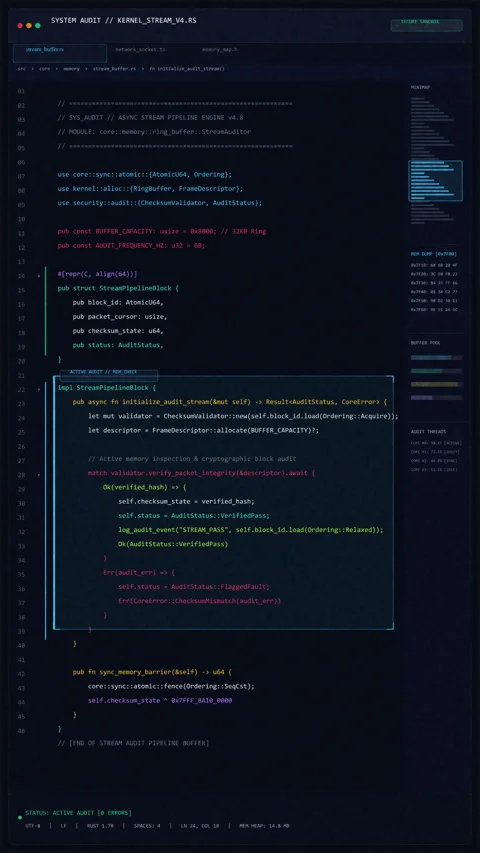Image resolution: width=480 pixels, height=853 pixels.
Task: Select 'stream_buffer.rs' in the breadcrumb path
Action: (x=114, y=69)
